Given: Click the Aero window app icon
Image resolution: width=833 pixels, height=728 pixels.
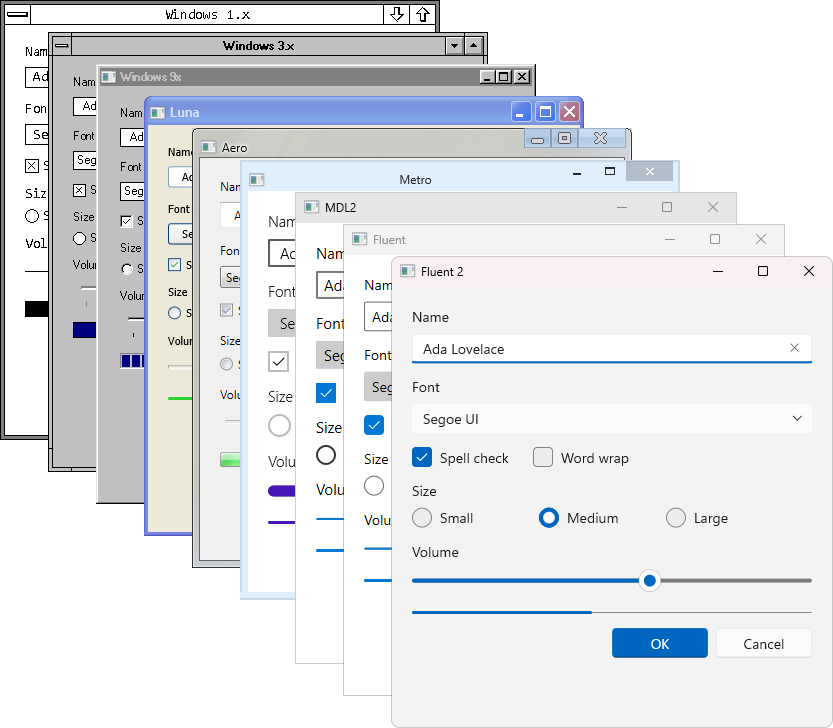Looking at the screenshot, I should 208,147.
